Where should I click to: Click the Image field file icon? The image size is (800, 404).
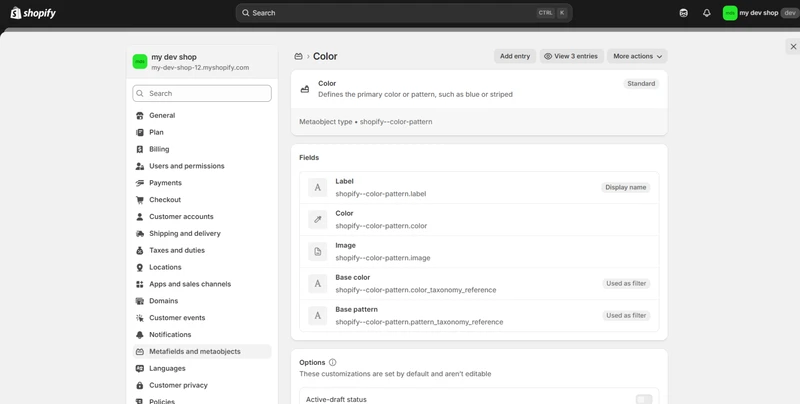[x=317, y=251]
